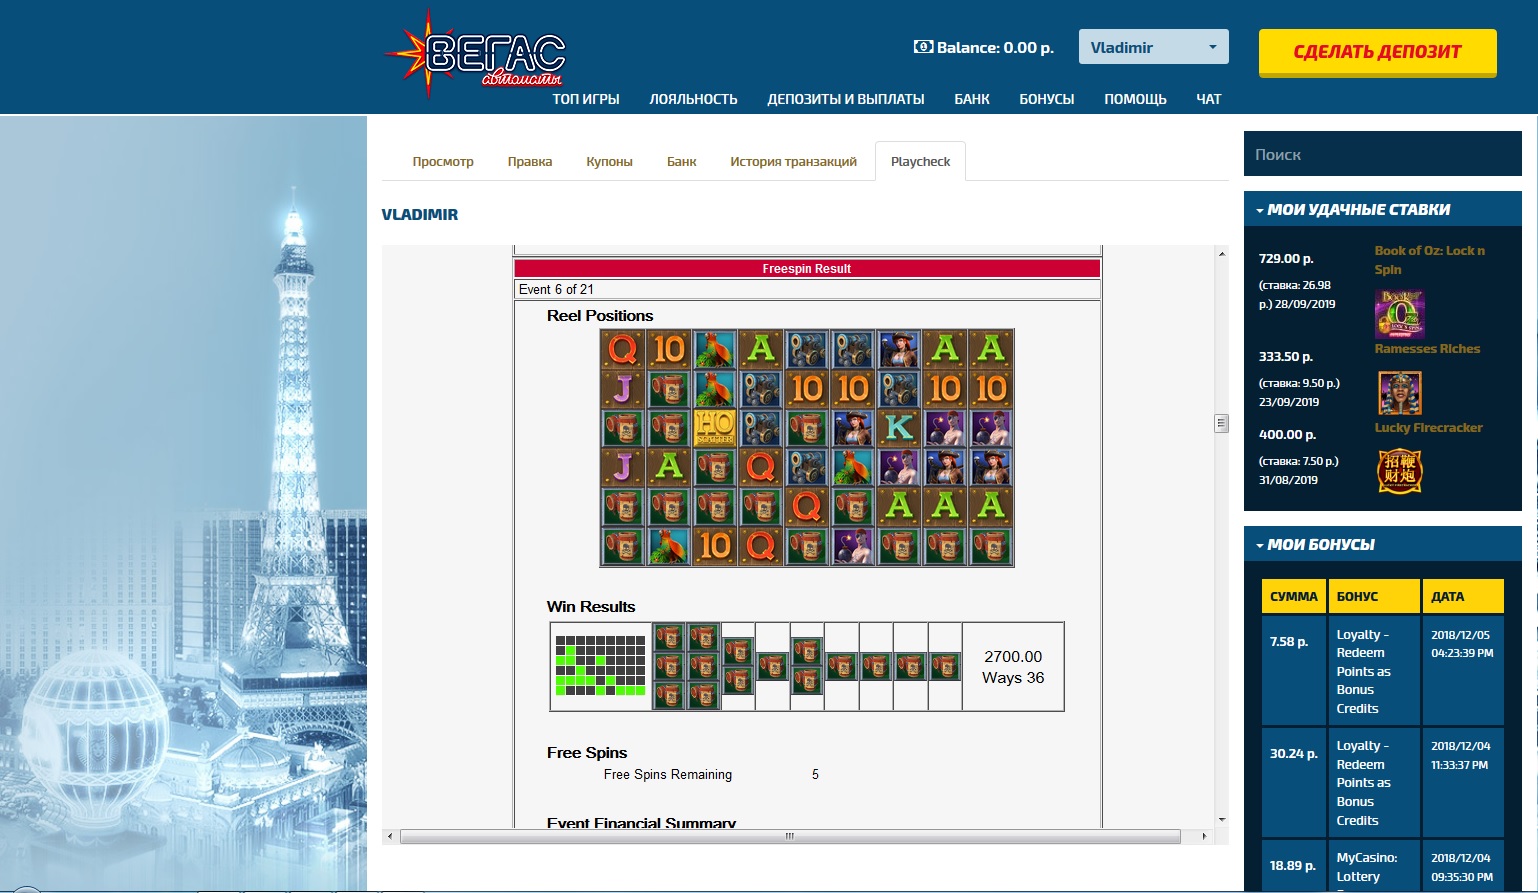Click the СДЕЛАТЬ ДЕПОЗИТ button
Image resolution: width=1538 pixels, height=893 pixels.
click(1377, 52)
